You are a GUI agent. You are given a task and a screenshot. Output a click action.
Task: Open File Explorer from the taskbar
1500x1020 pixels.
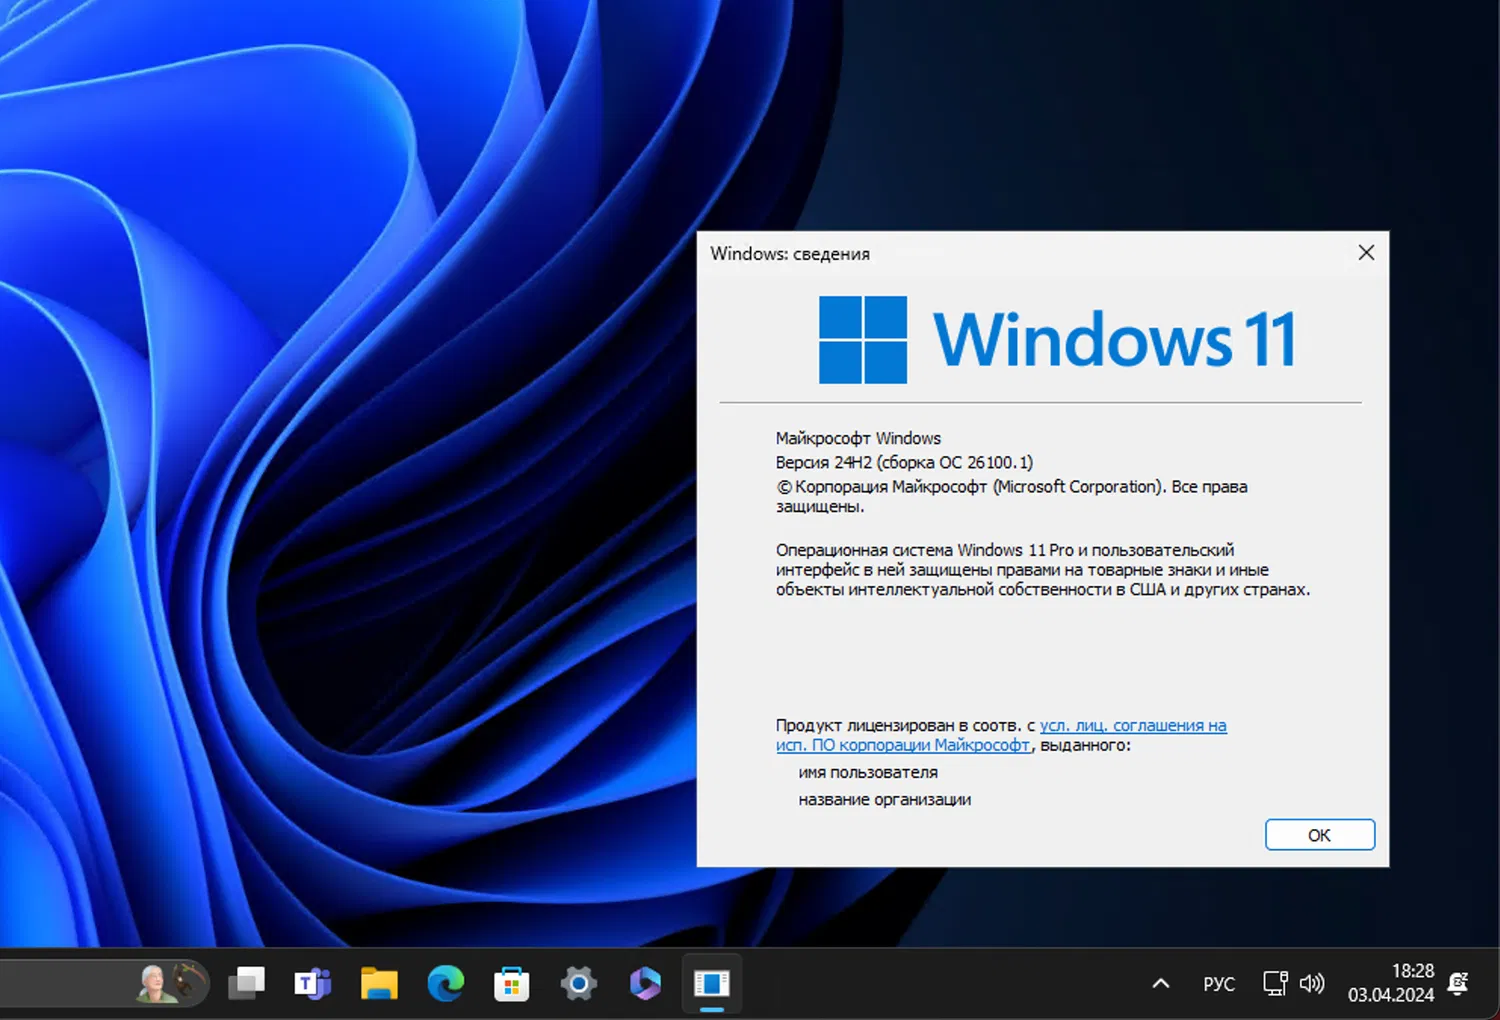pyautogui.click(x=378, y=983)
